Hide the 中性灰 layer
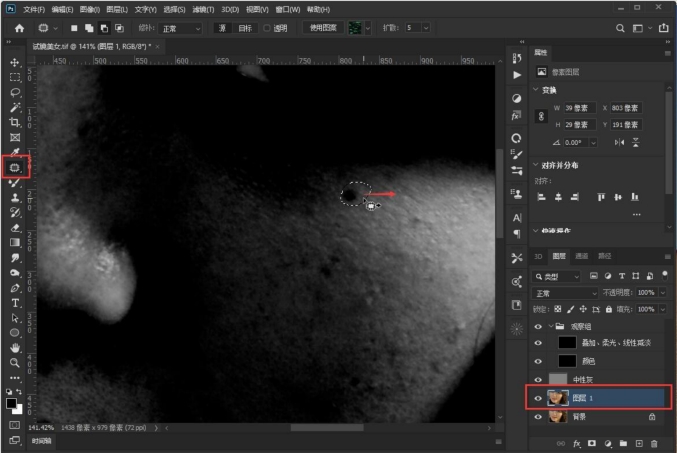 (x=538, y=380)
